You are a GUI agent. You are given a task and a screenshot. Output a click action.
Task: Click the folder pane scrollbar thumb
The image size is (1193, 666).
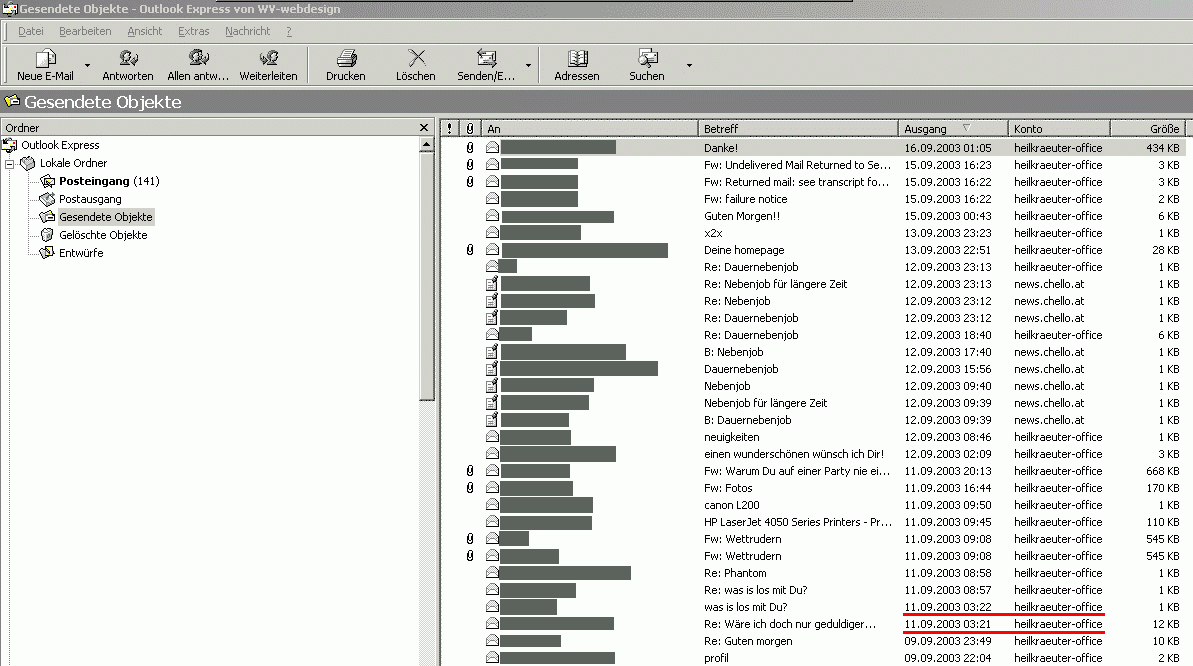point(427,276)
